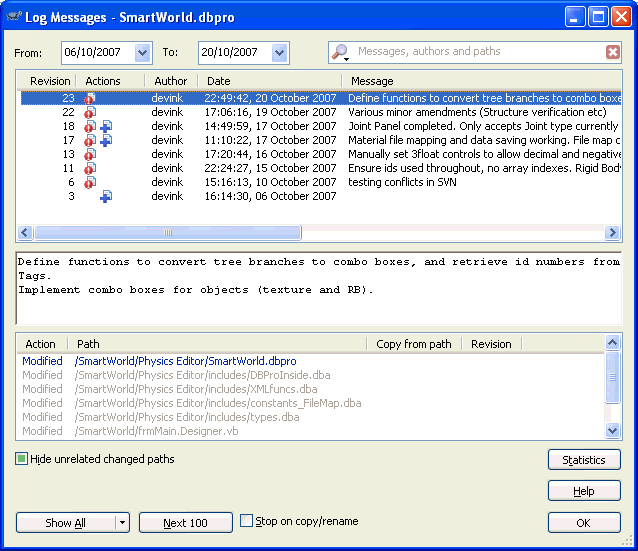Click the Statistics button
This screenshot has height=551, width=638.
pos(584,460)
